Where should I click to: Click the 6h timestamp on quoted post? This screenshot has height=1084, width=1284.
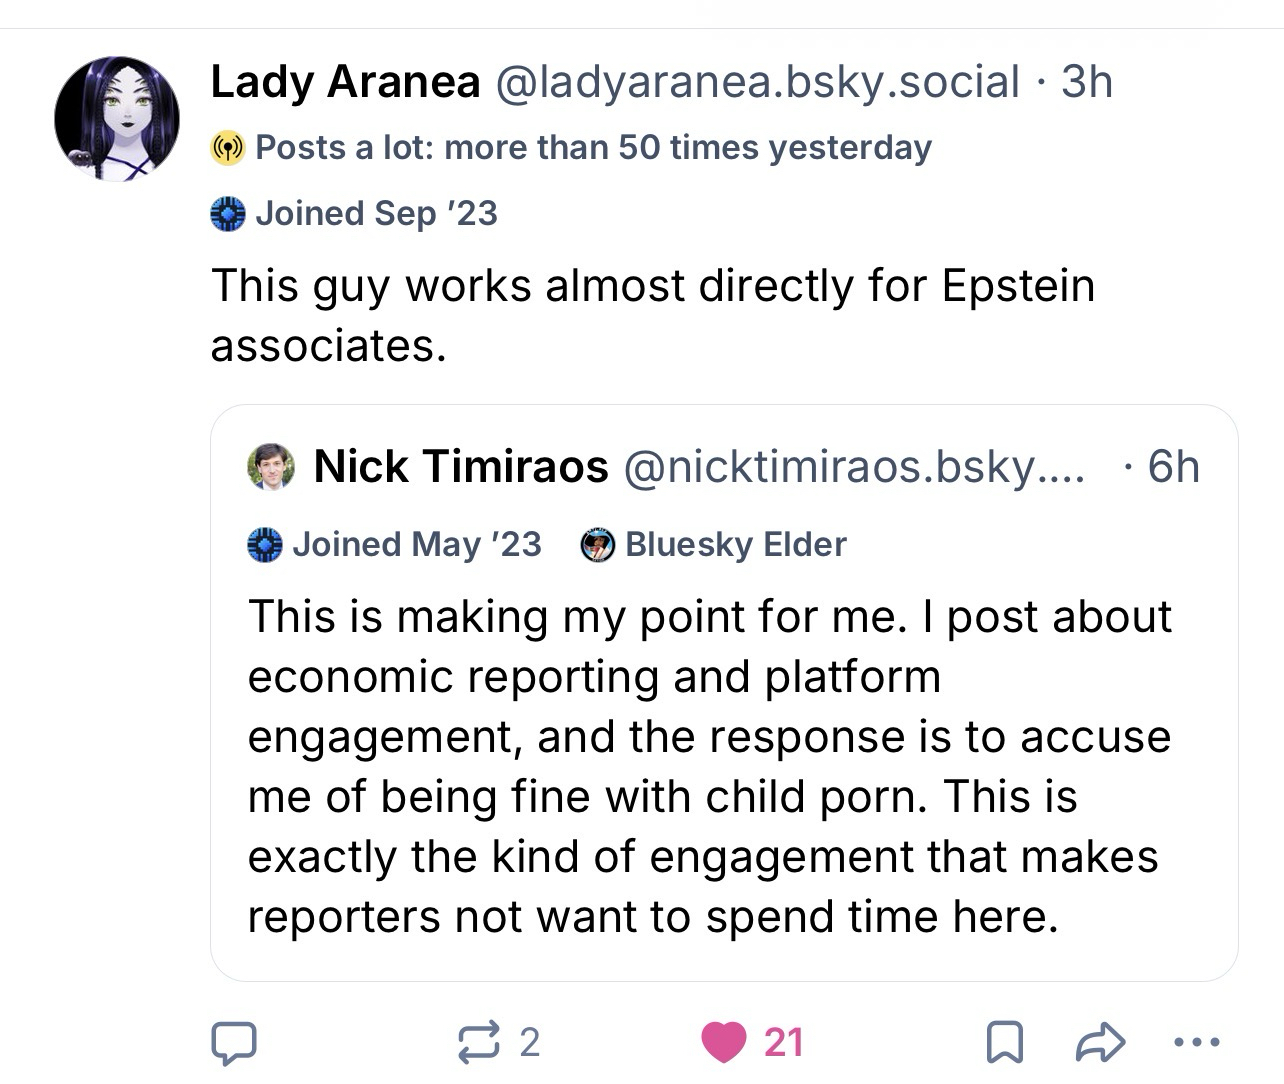pyautogui.click(x=1173, y=467)
